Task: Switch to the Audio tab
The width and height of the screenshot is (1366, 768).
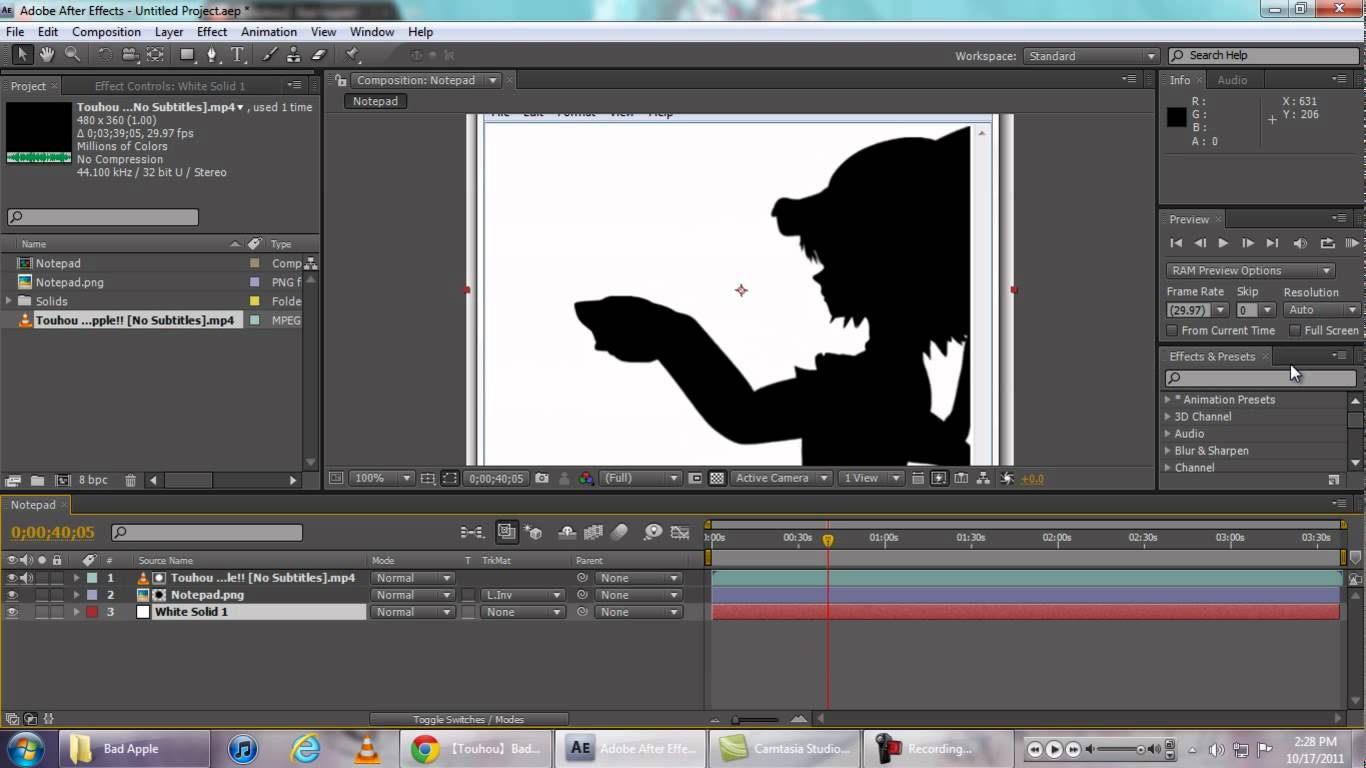Action: 1233,80
